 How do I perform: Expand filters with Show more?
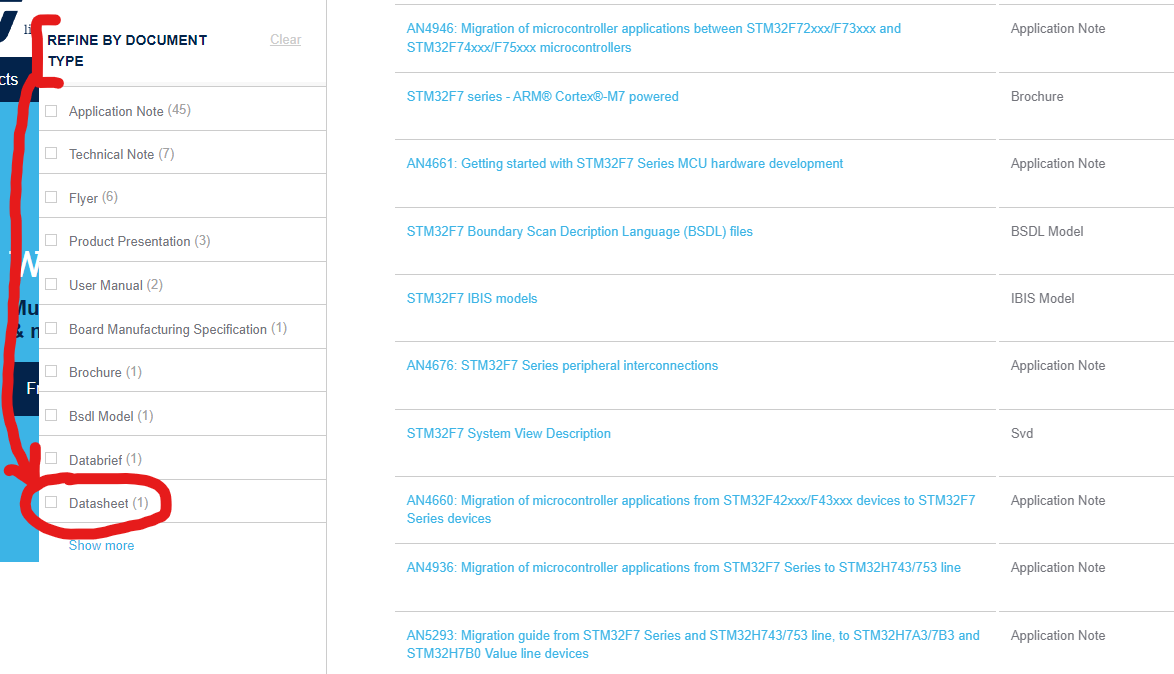(x=101, y=545)
